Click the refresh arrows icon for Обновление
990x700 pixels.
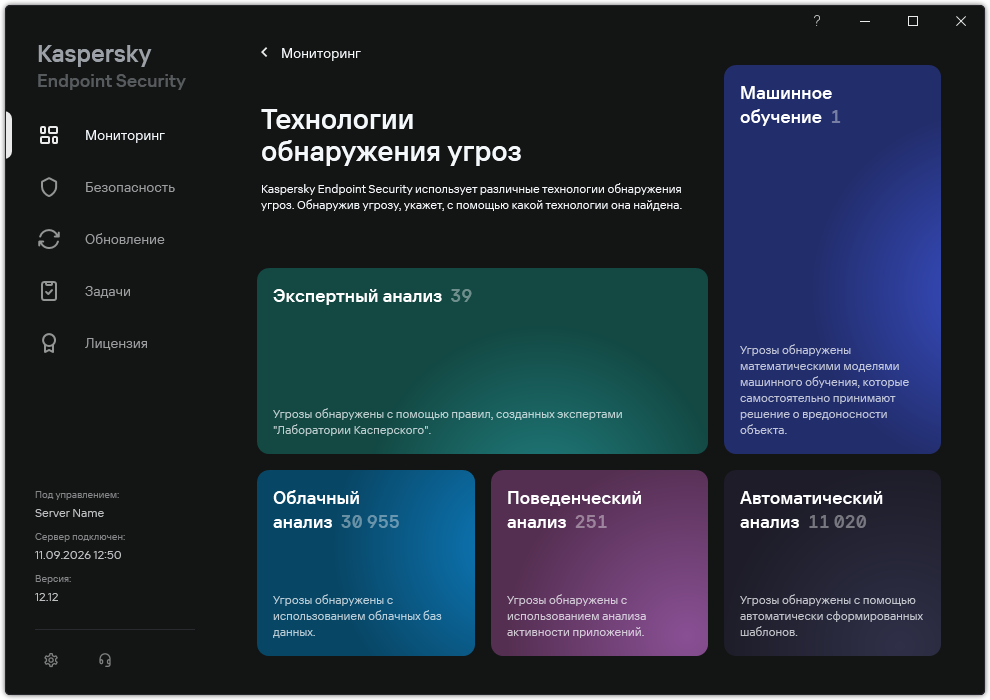tap(49, 239)
